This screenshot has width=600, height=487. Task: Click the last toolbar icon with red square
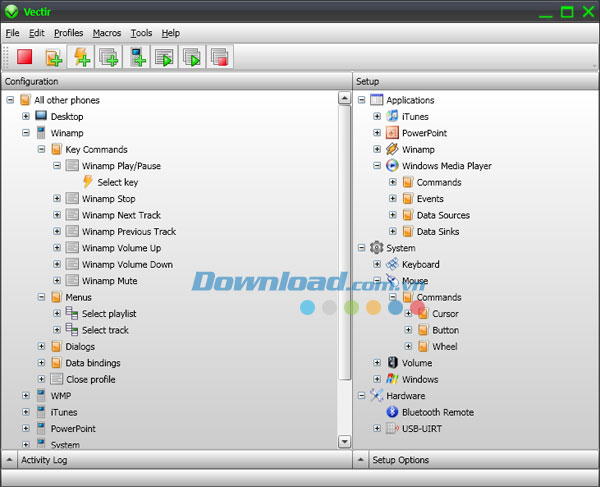click(x=219, y=57)
